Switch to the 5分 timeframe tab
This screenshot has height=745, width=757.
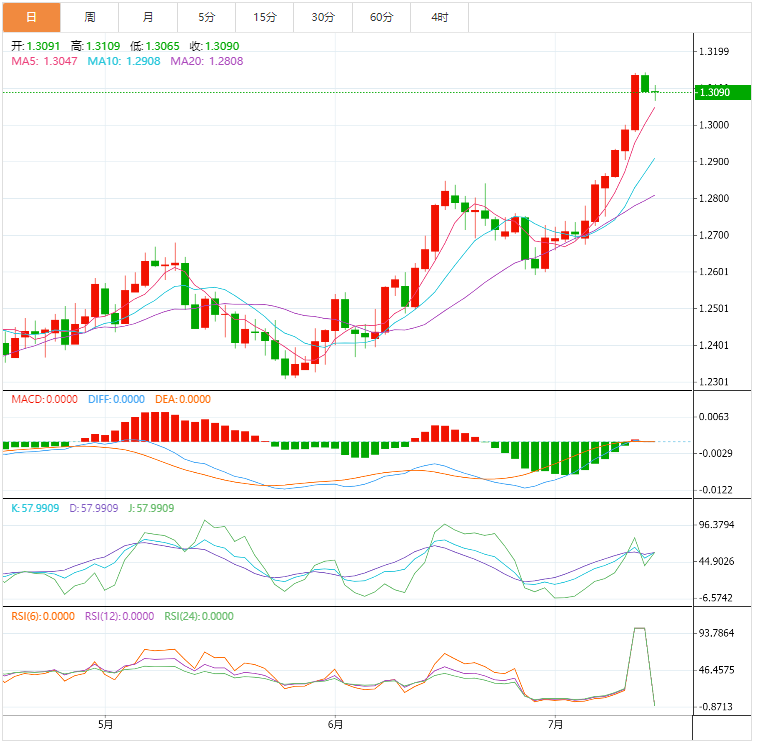206,17
